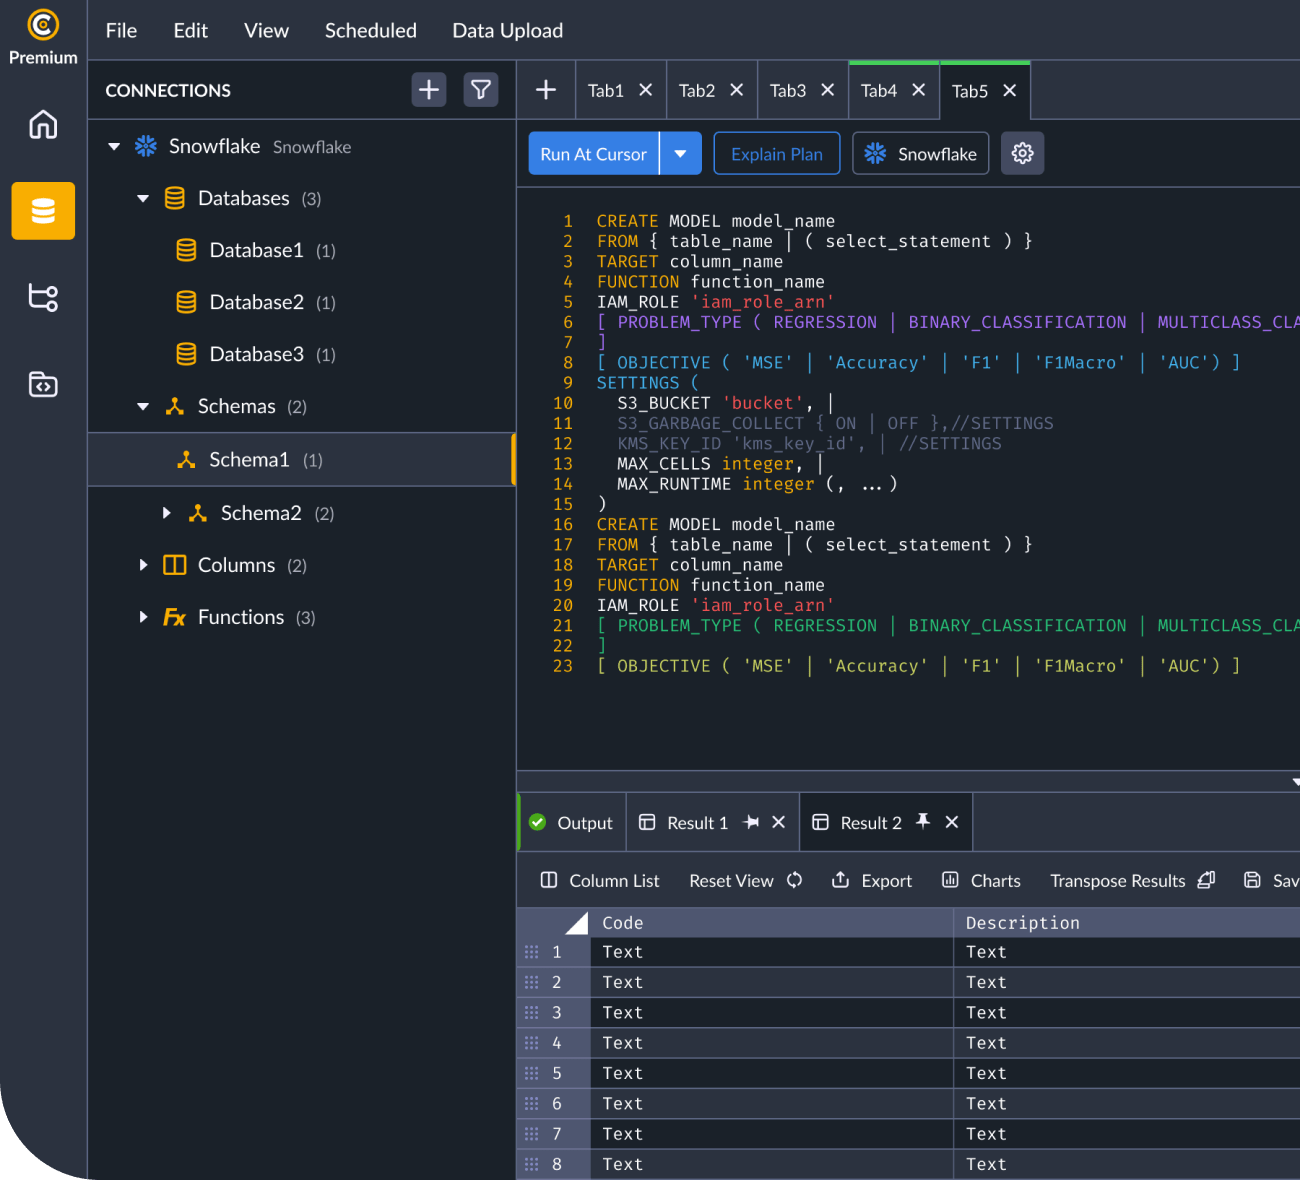Open the Edit menu
This screenshot has height=1180, width=1300.
click(x=190, y=30)
